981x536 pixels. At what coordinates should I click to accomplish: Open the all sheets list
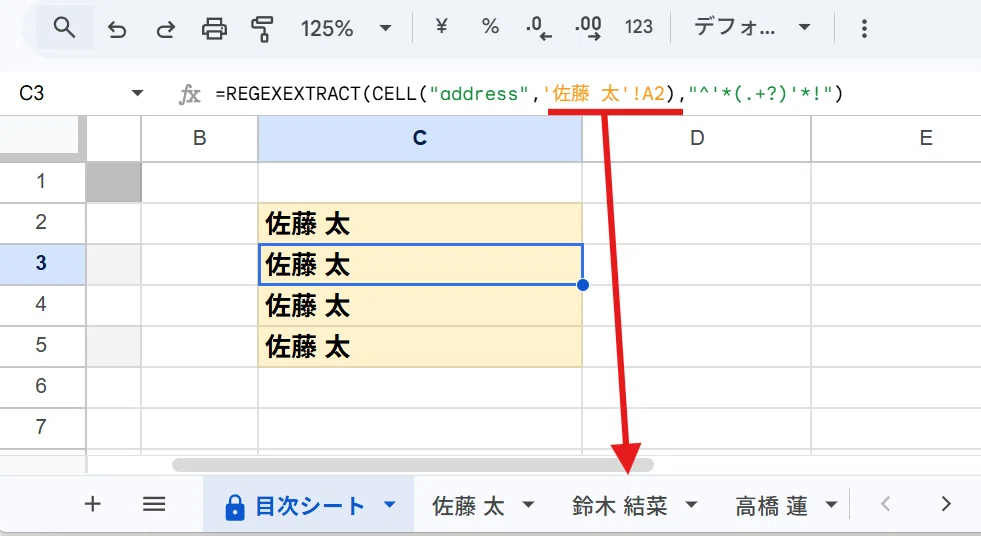(x=154, y=504)
